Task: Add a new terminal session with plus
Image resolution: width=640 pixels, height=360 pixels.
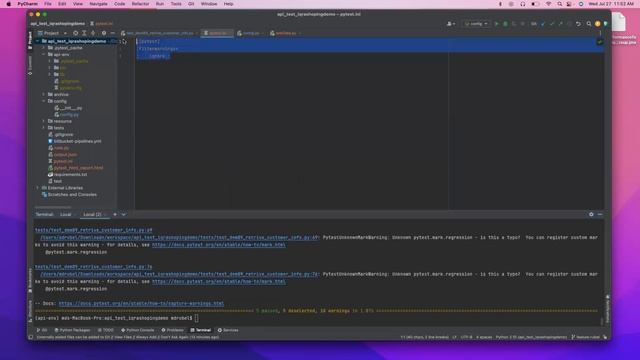Action: [115, 214]
